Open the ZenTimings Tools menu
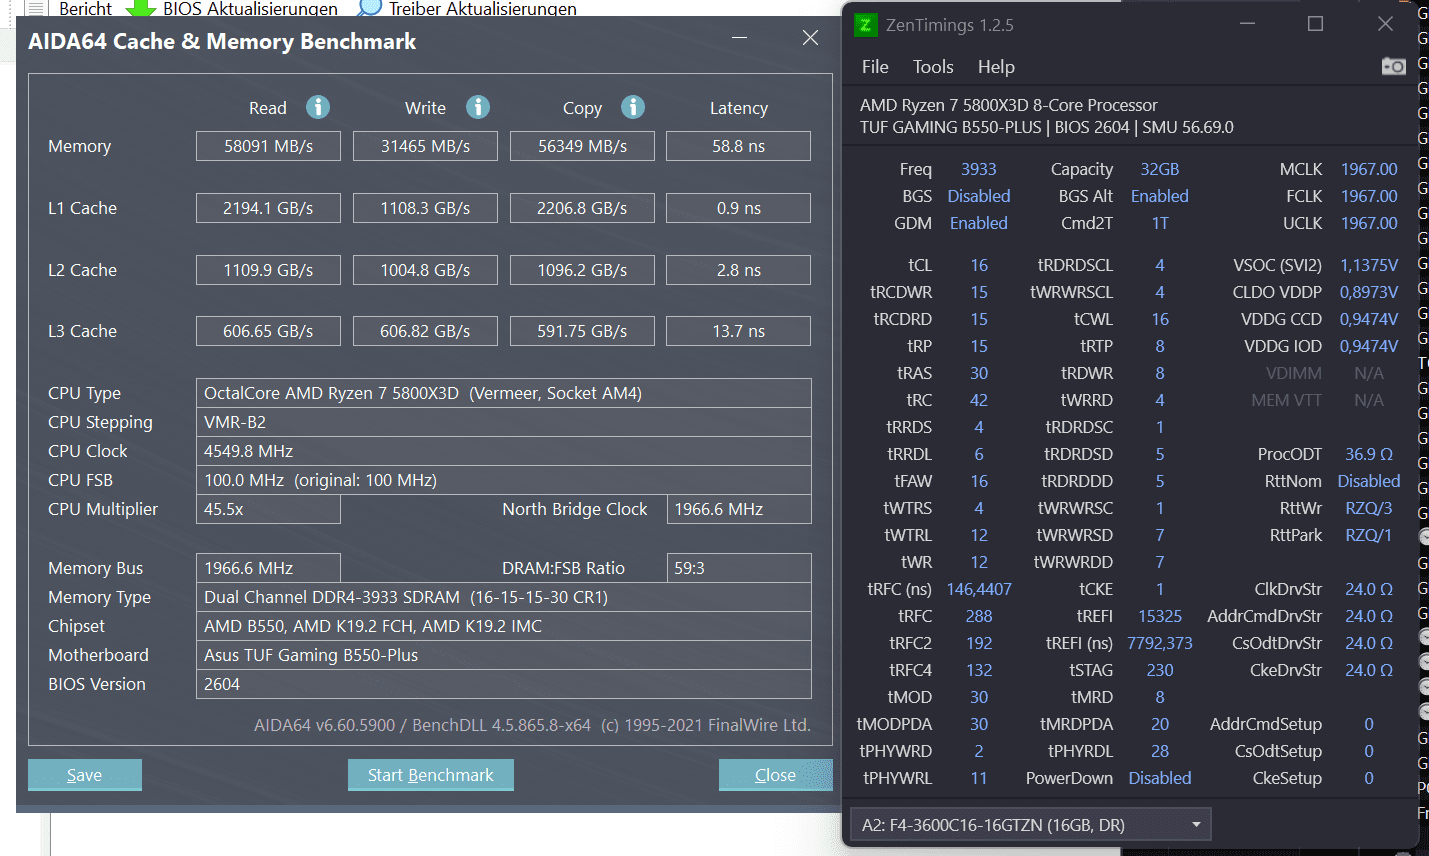The width and height of the screenshot is (1429, 856). click(933, 67)
